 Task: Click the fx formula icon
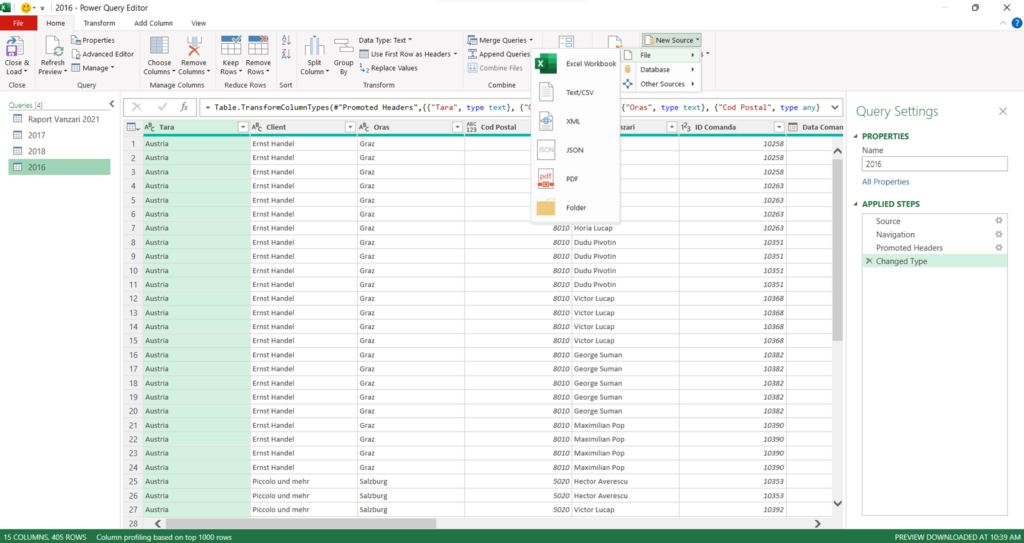pyautogui.click(x=184, y=107)
